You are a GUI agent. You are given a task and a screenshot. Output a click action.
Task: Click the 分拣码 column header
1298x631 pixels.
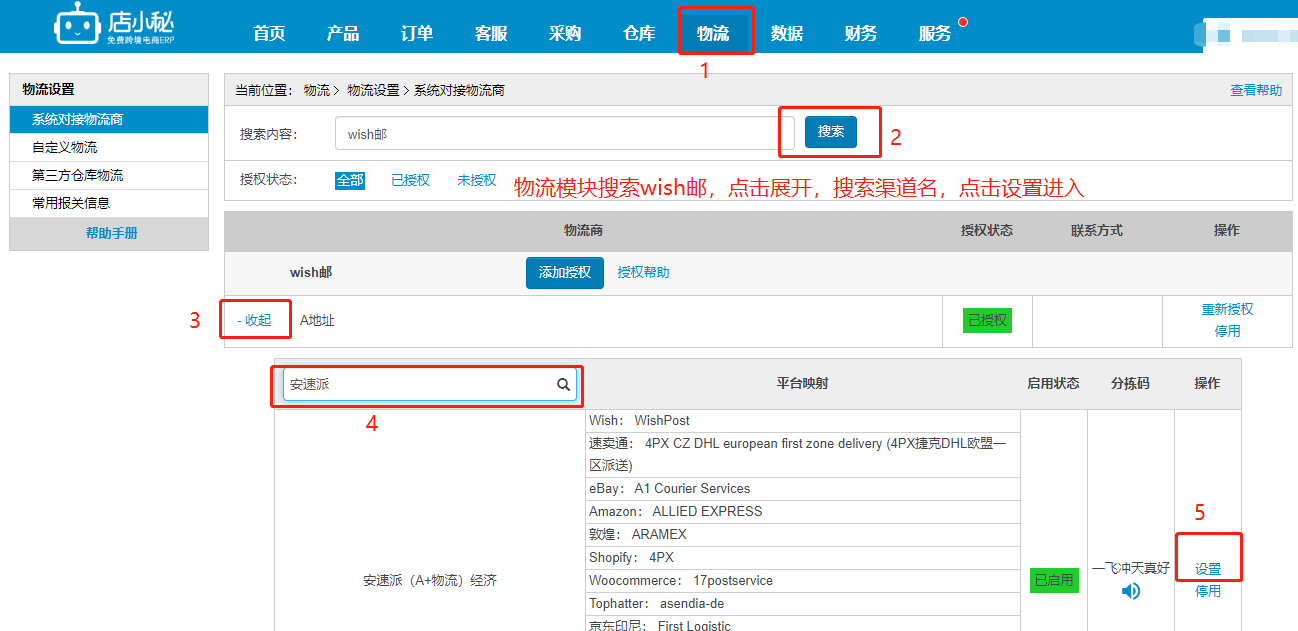coord(1130,383)
